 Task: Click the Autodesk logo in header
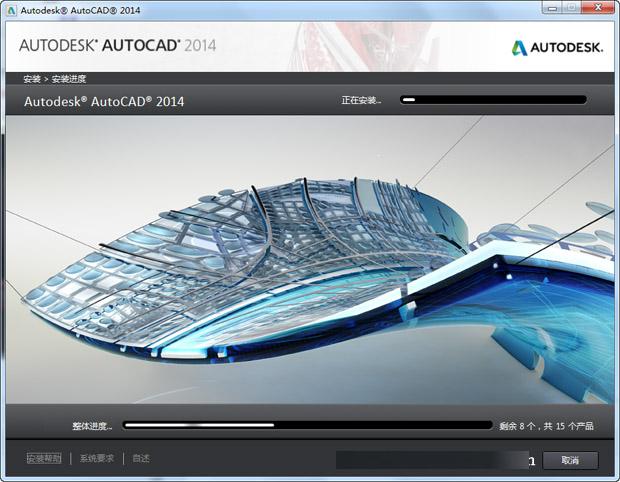point(558,48)
